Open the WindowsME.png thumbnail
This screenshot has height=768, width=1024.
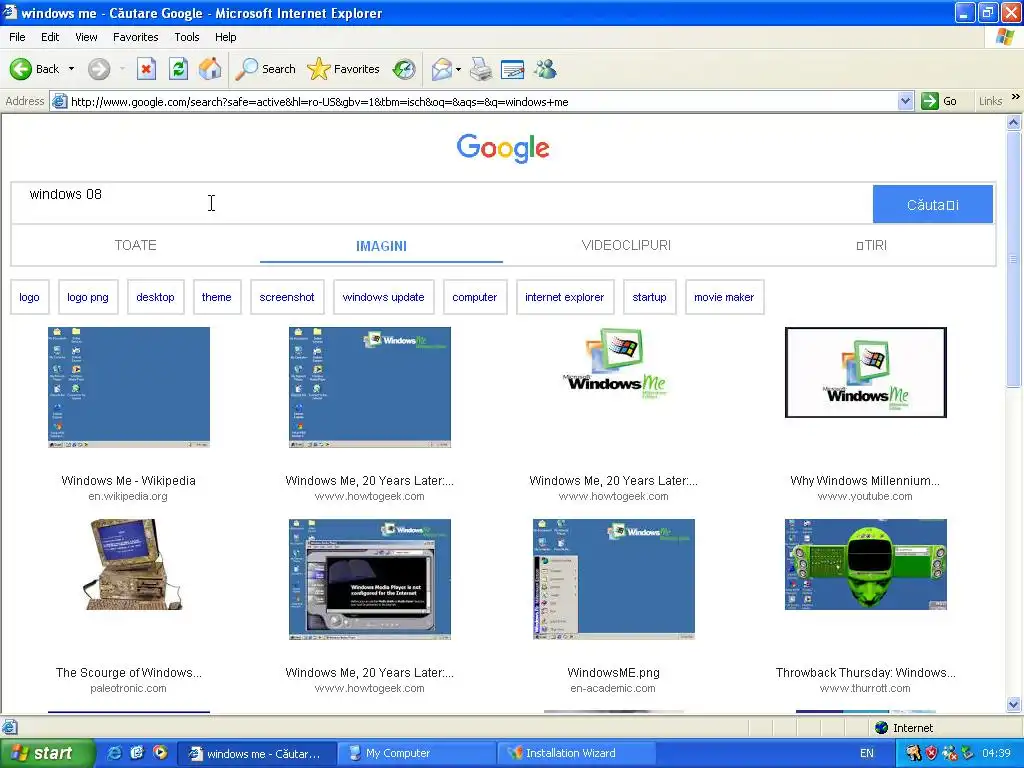pos(614,579)
